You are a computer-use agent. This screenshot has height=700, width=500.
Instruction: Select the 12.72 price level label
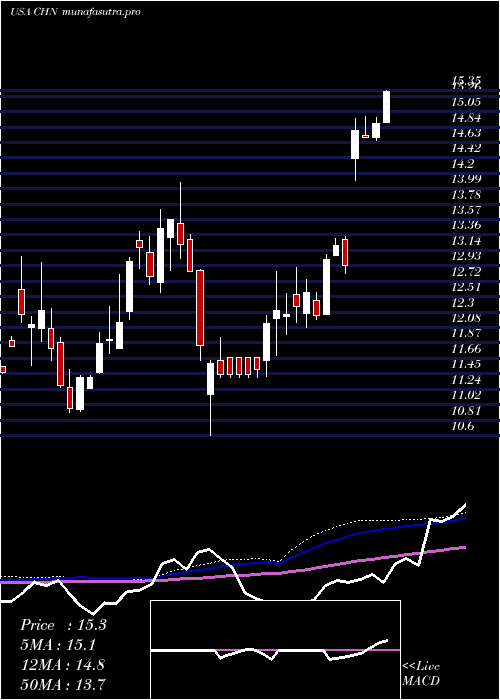pos(466,272)
